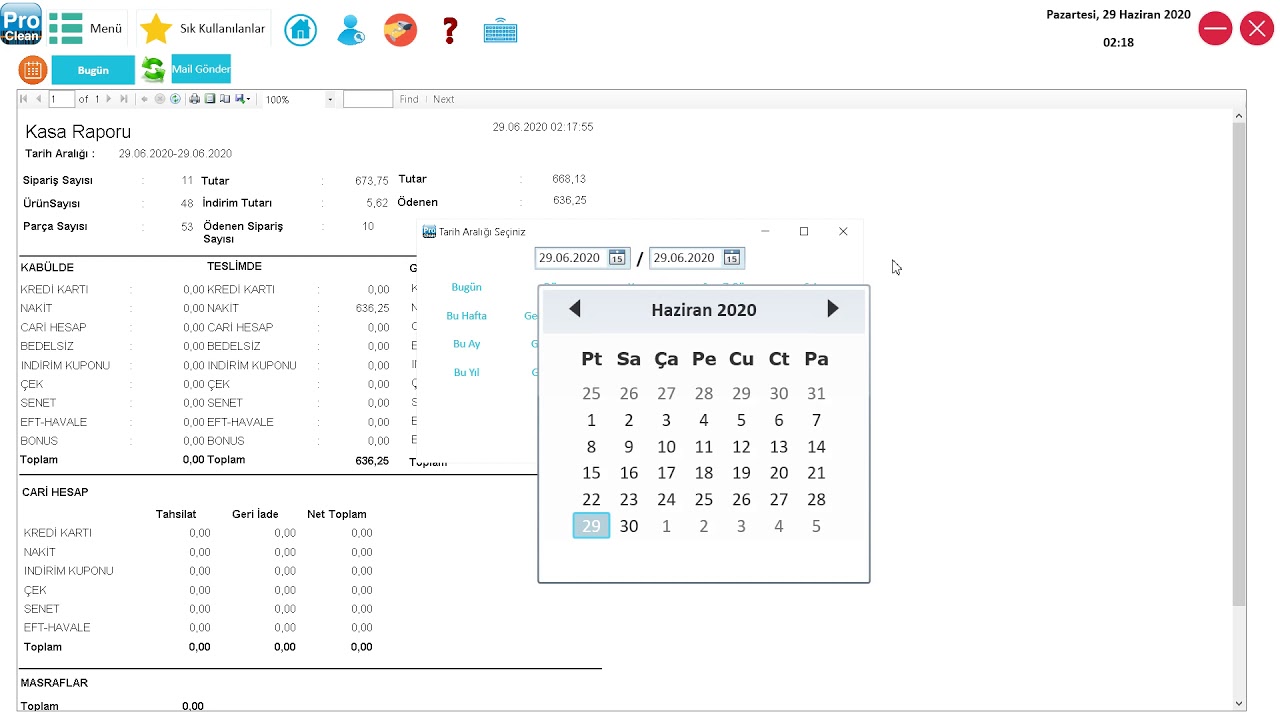This screenshot has width=1280, height=720.
Task: Select day 15 in the calendar
Action: click(x=591, y=473)
